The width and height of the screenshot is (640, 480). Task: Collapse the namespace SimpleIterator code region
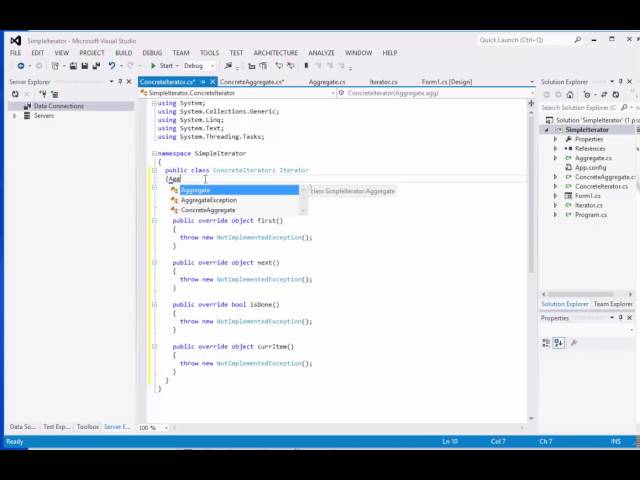point(154,153)
